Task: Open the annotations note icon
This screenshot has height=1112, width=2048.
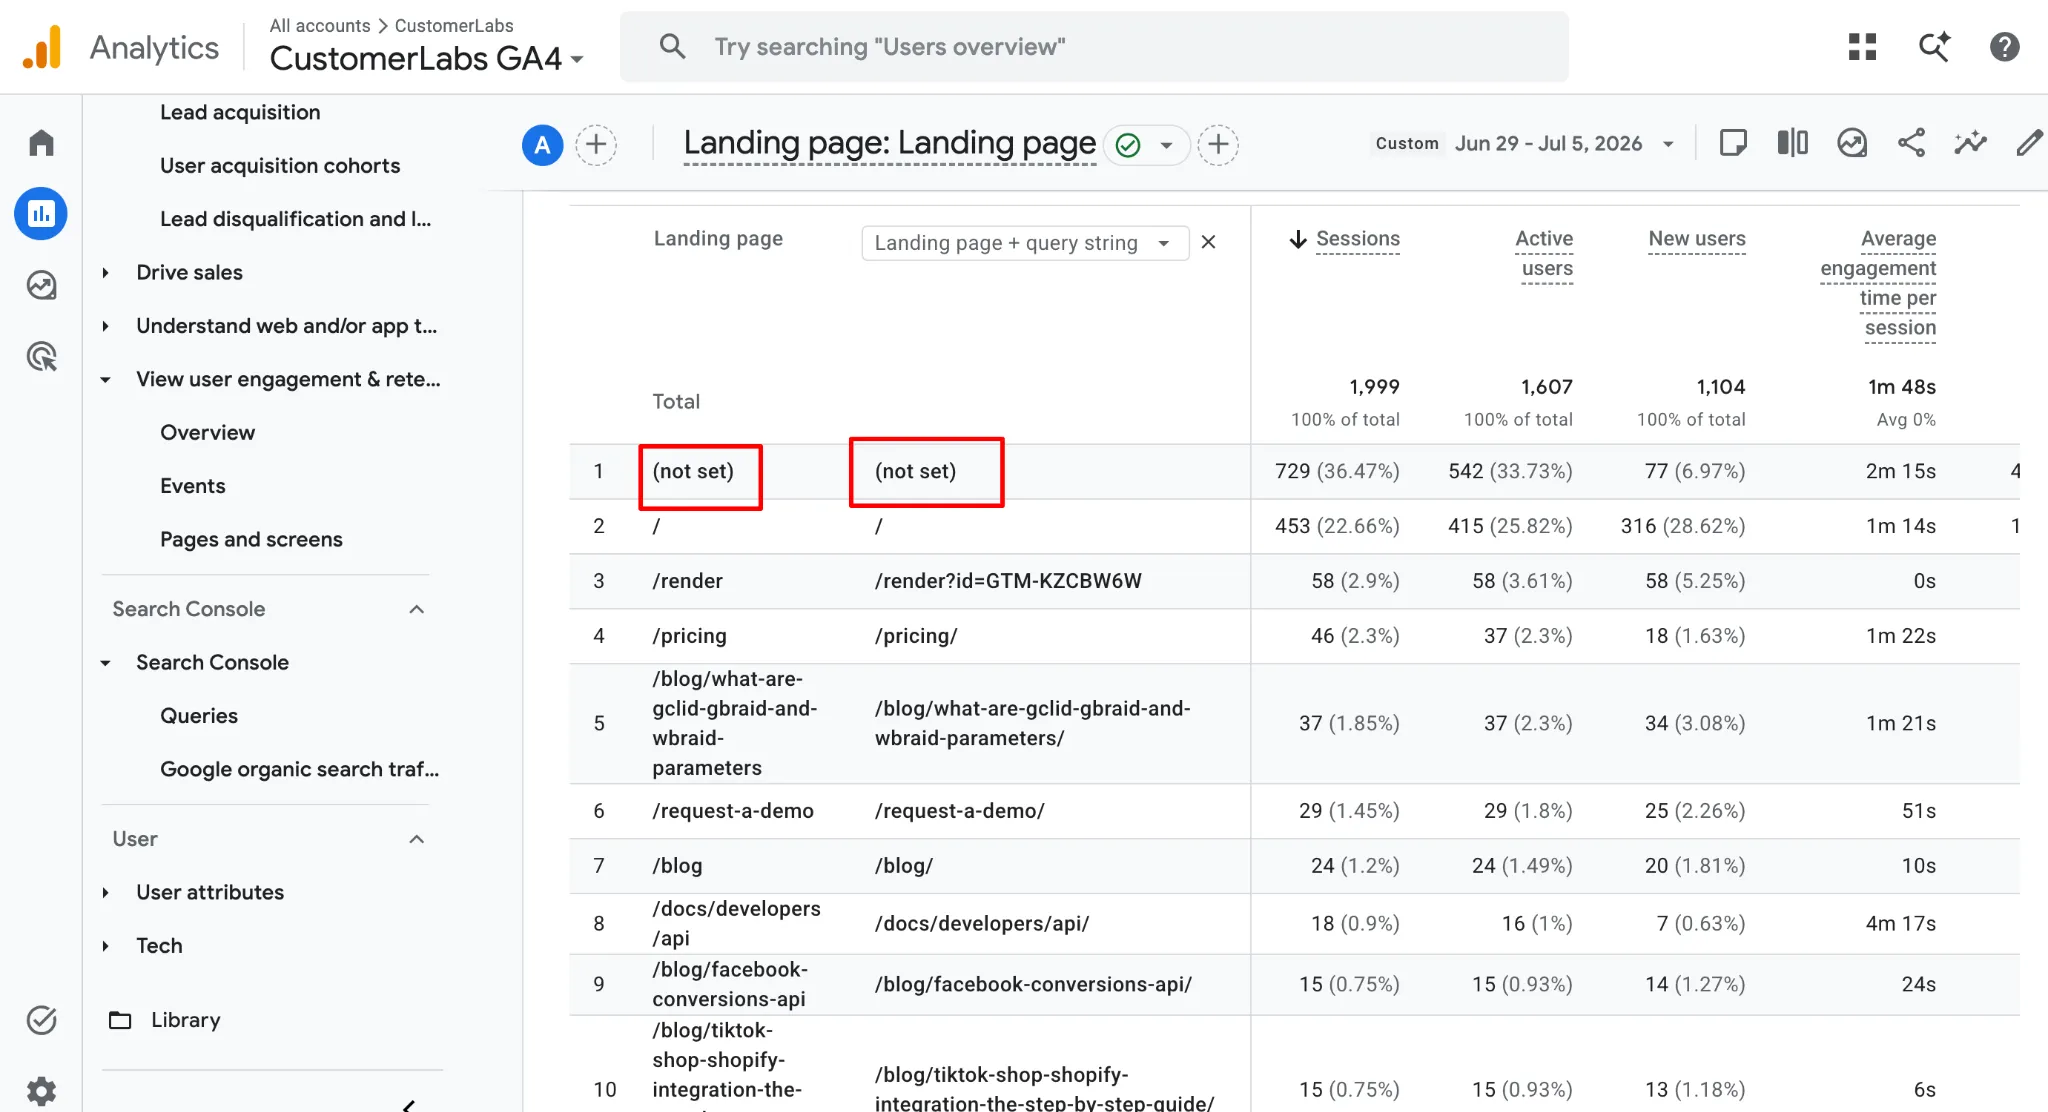Action: pyautogui.click(x=1733, y=143)
